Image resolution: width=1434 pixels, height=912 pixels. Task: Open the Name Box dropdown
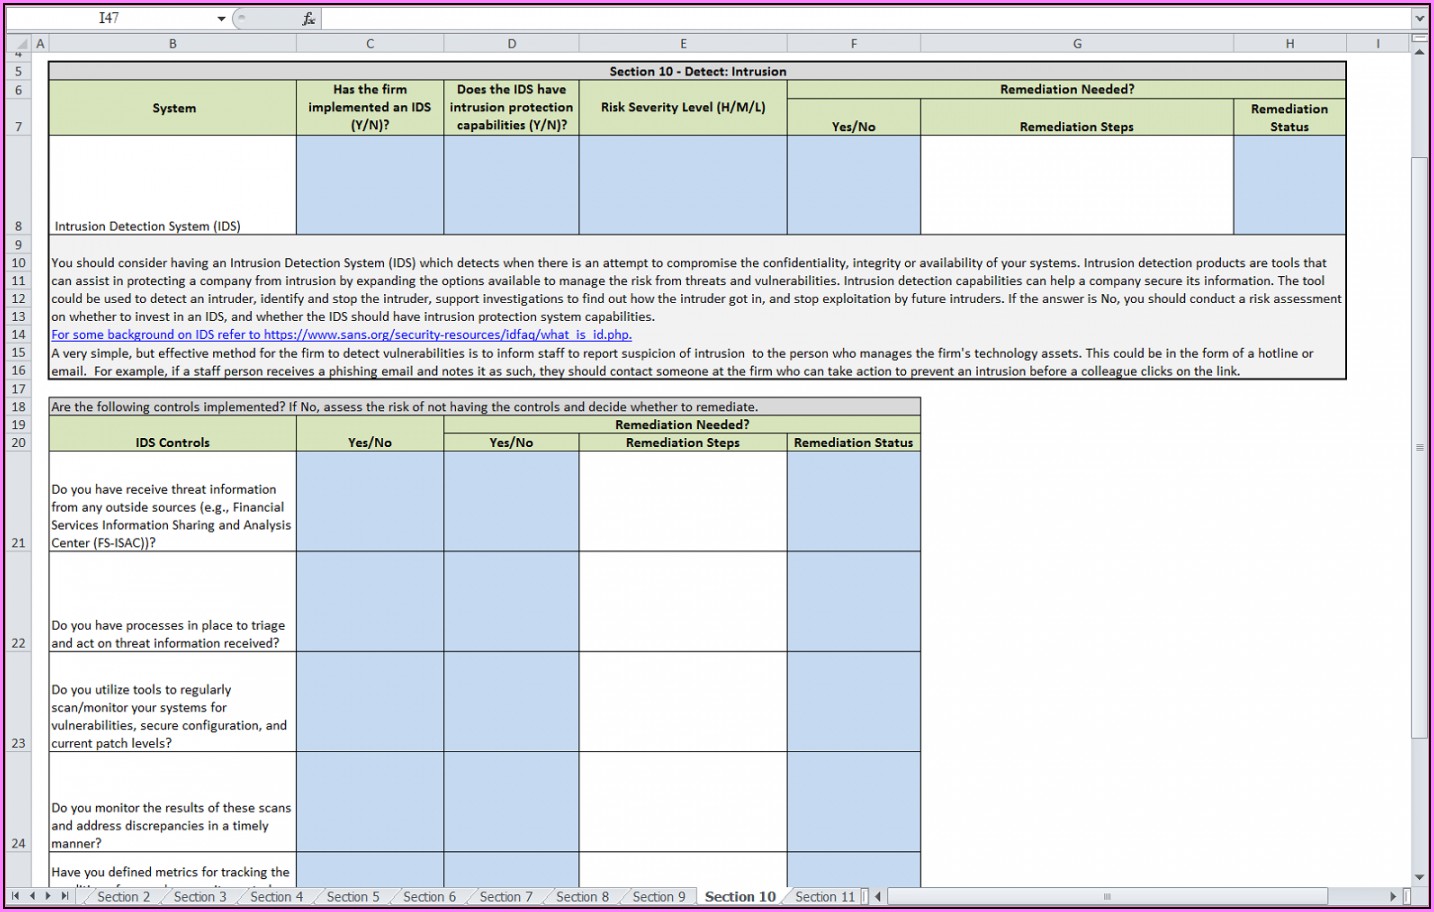coord(221,19)
